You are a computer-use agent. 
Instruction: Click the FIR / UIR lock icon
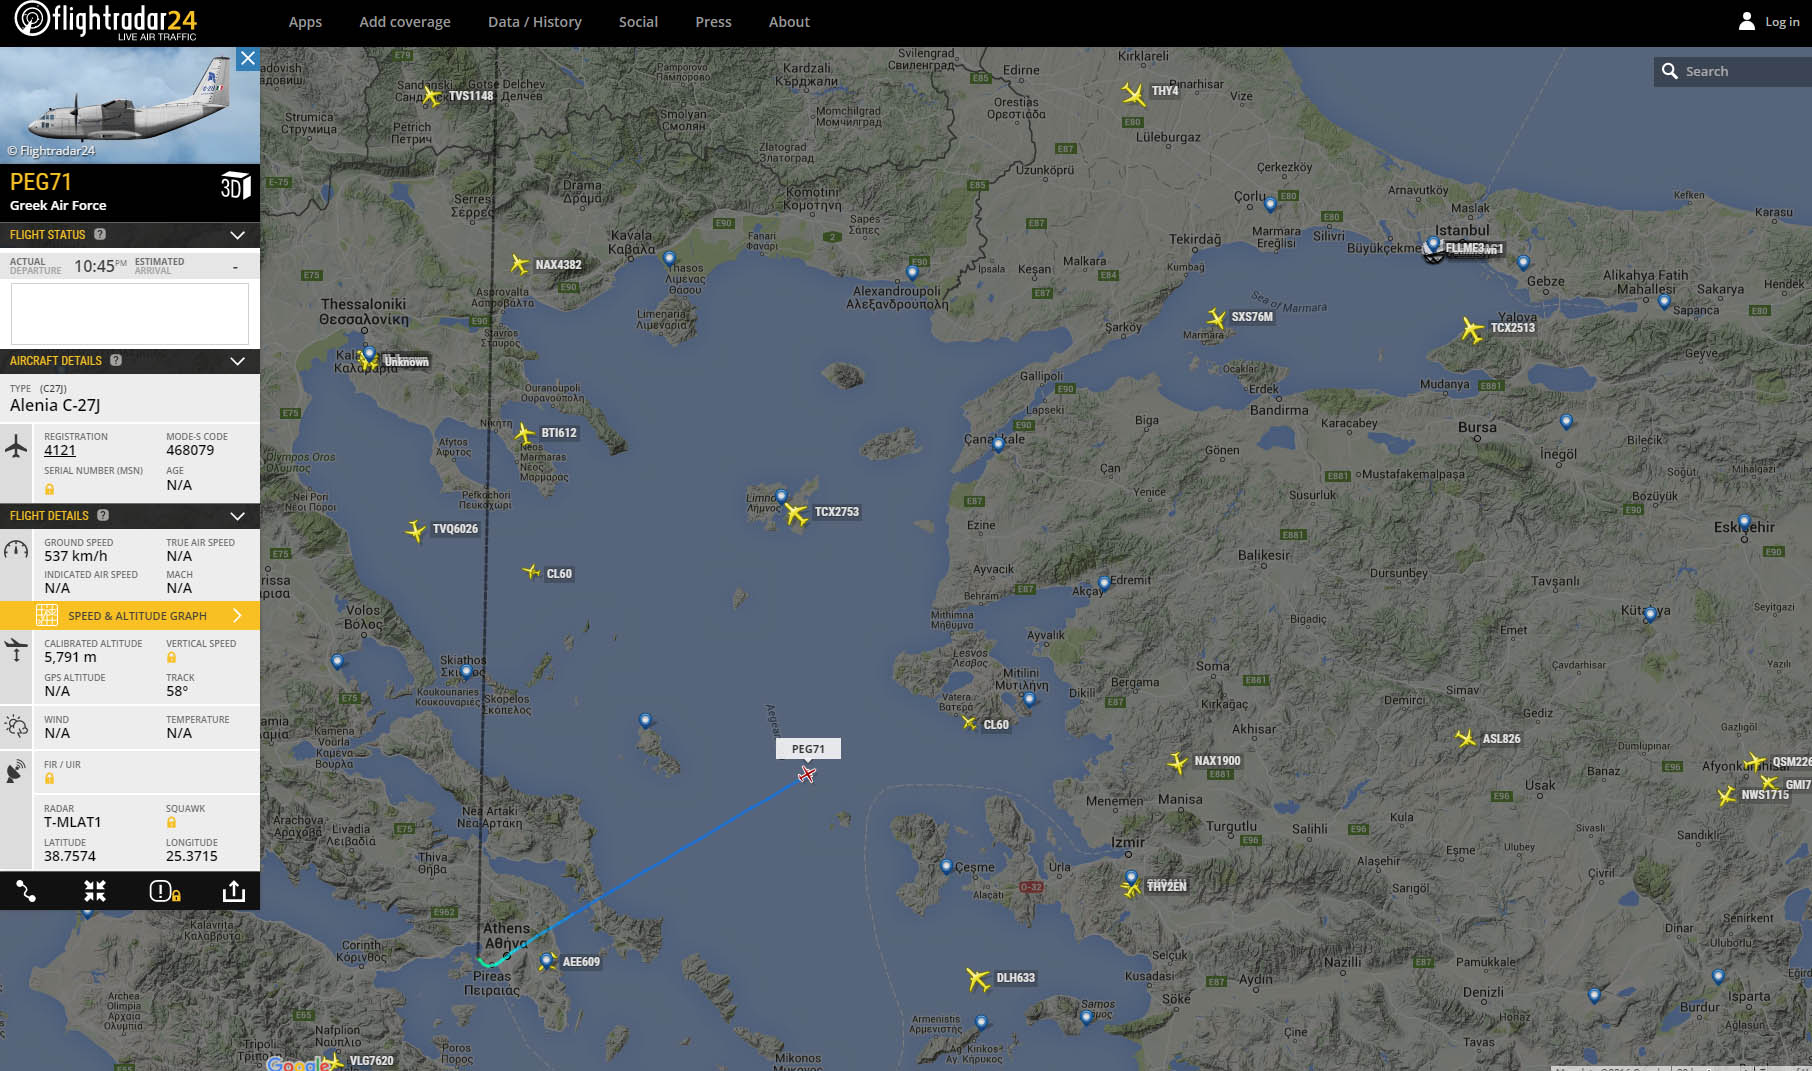pyautogui.click(x=49, y=778)
